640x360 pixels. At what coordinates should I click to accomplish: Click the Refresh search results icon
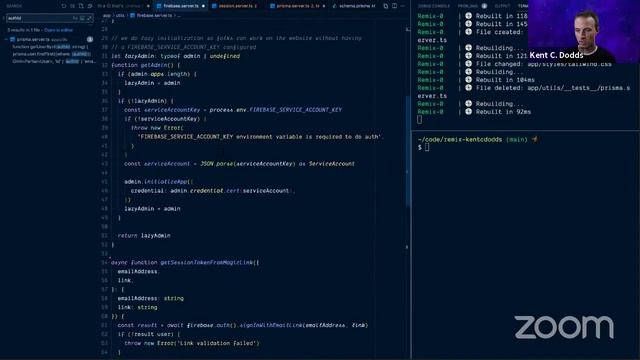[x=64, y=6]
